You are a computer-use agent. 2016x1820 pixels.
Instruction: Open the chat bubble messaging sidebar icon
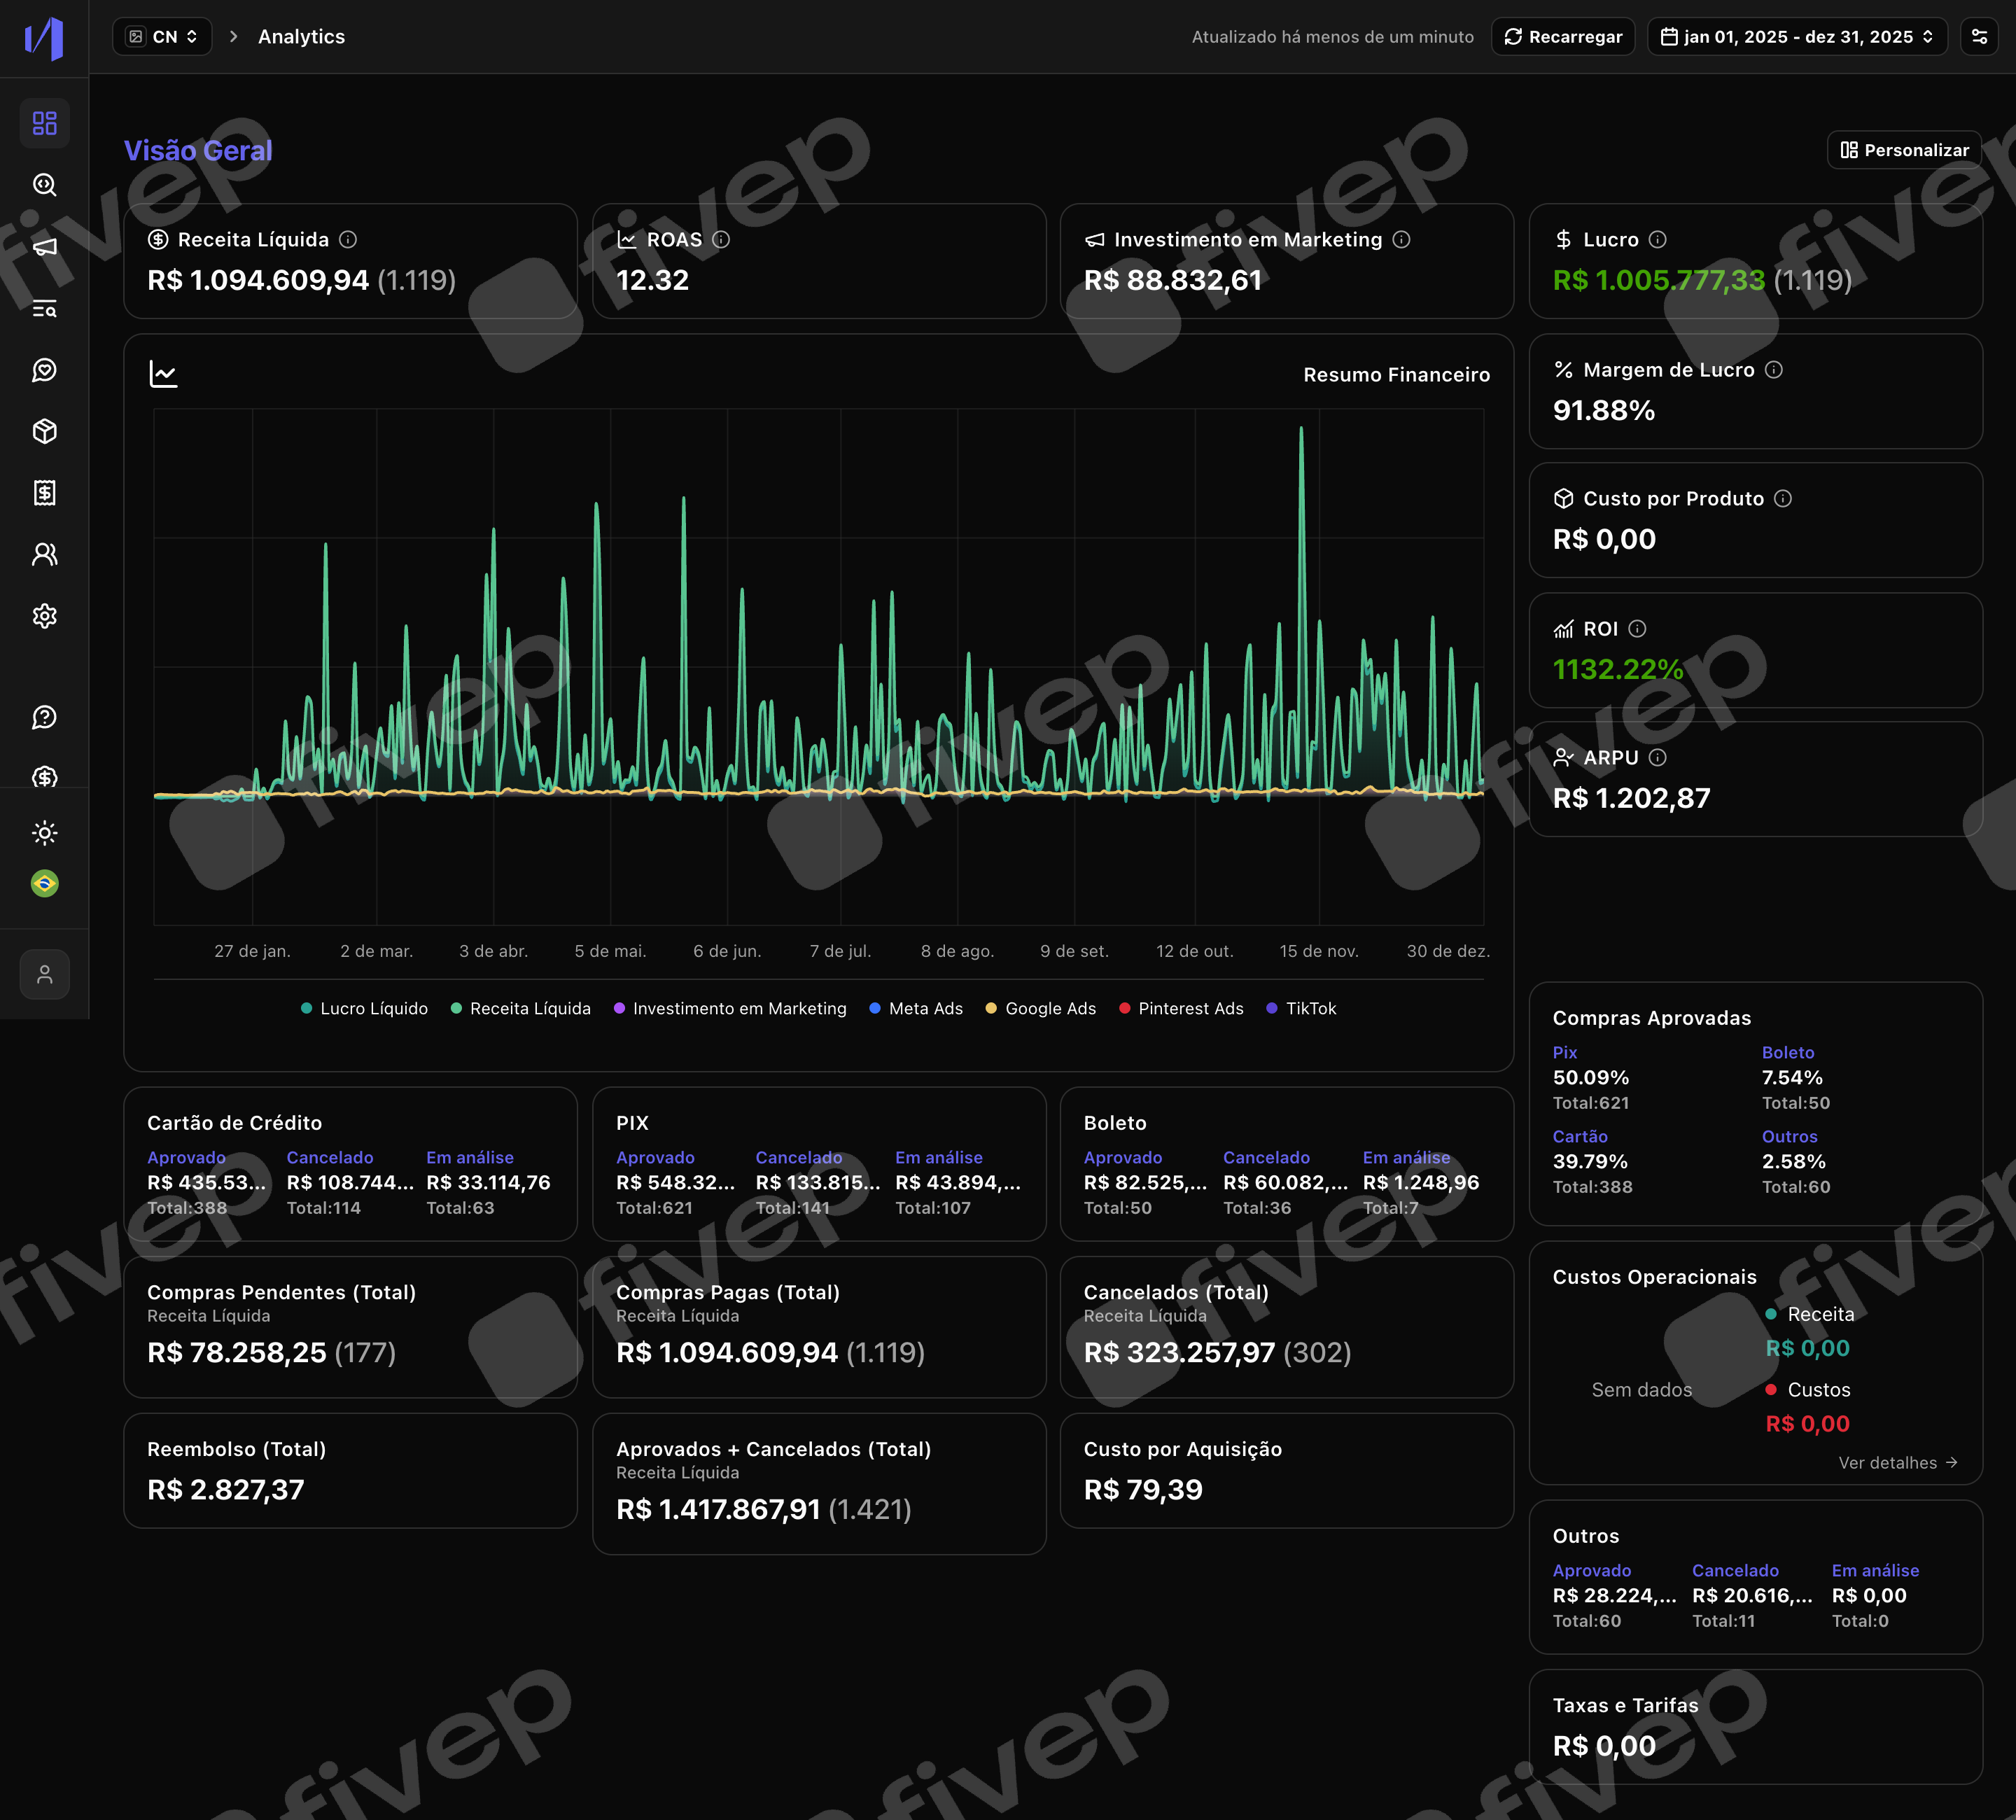[45, 370]
